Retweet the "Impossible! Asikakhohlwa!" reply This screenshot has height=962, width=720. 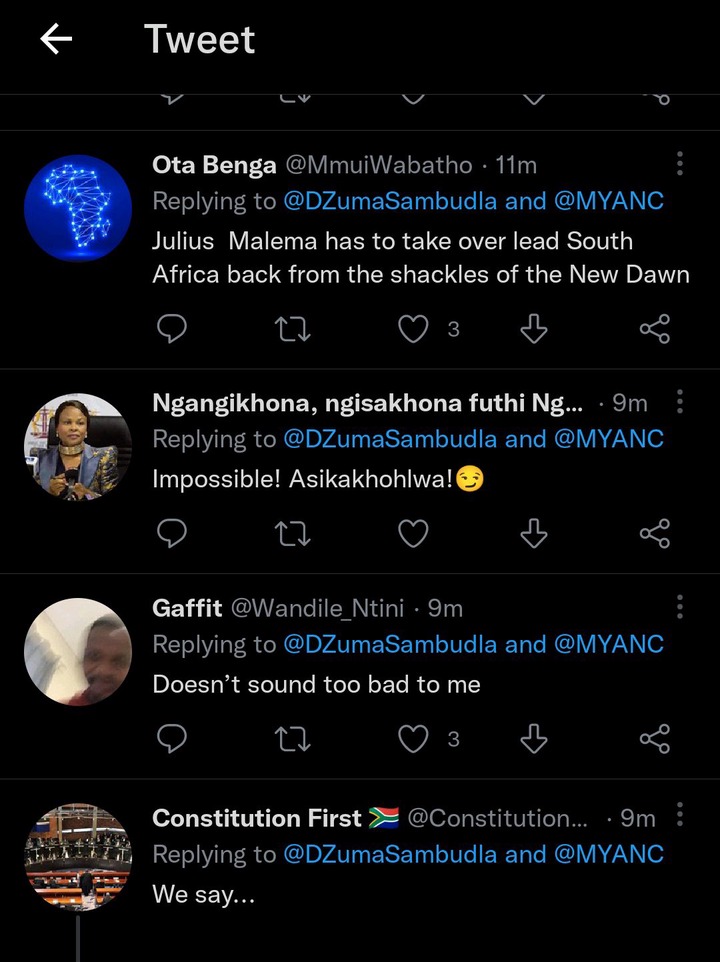[293, 533]
